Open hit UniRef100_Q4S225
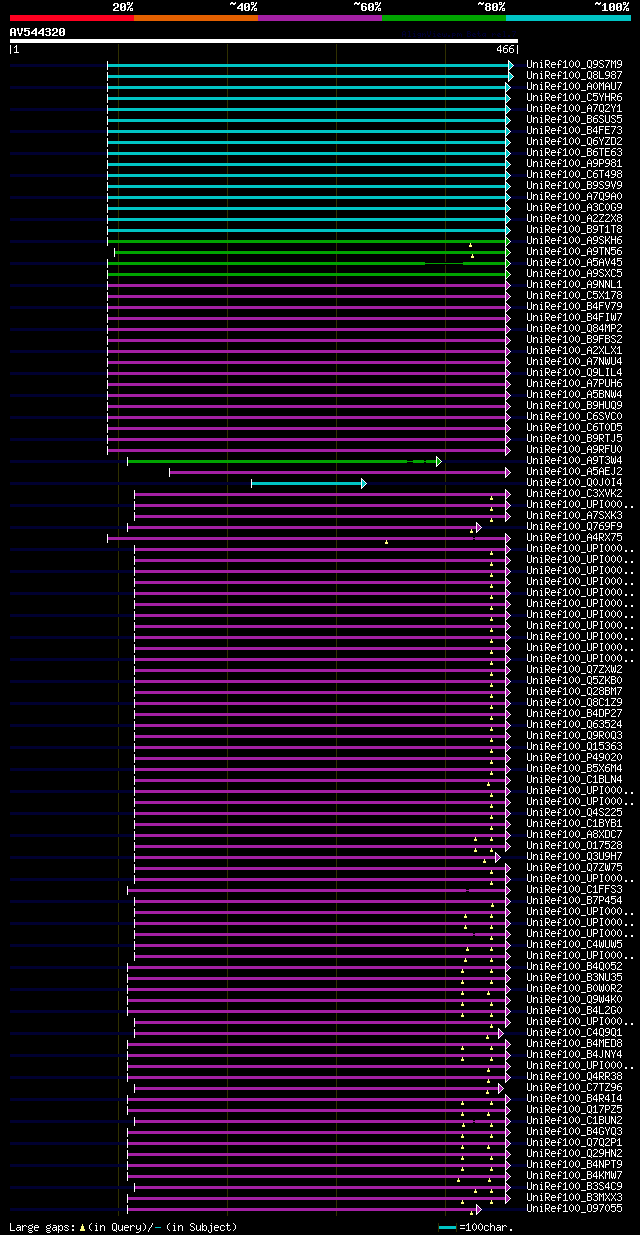Viewport: 640px width, 1235px height. tap(574, 812)
